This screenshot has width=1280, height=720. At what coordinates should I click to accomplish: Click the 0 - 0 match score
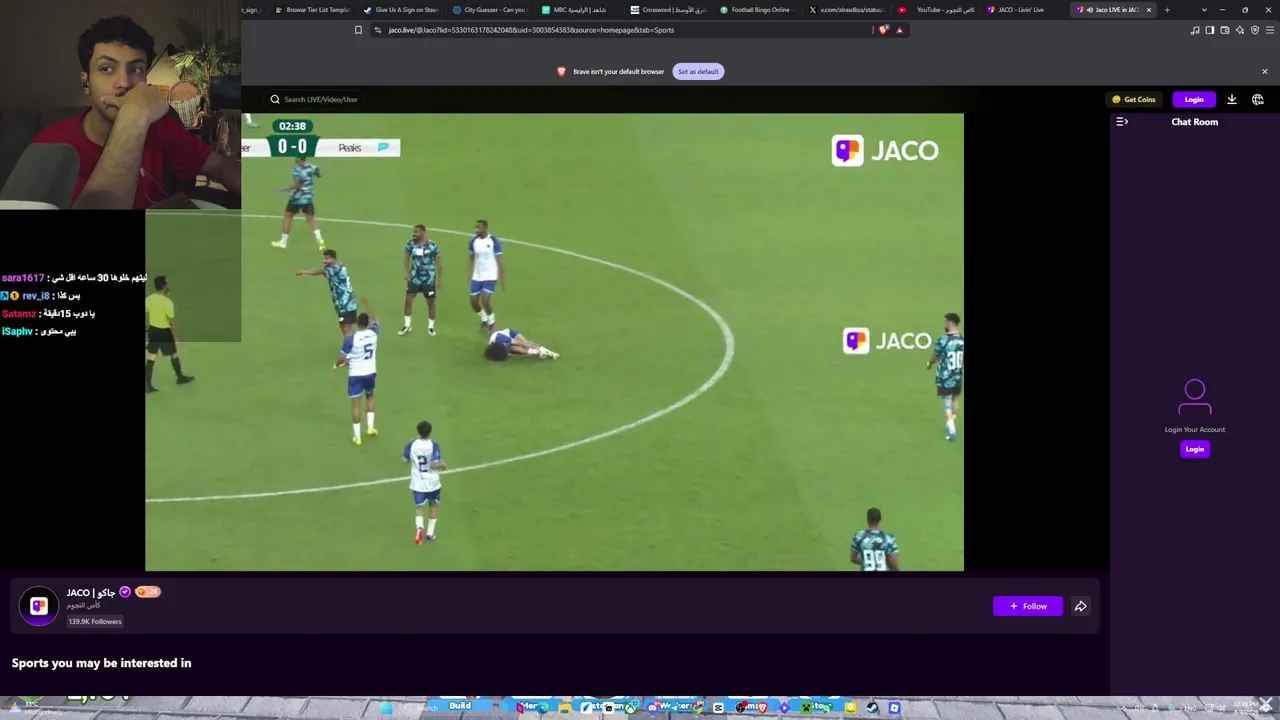(293, 147)
